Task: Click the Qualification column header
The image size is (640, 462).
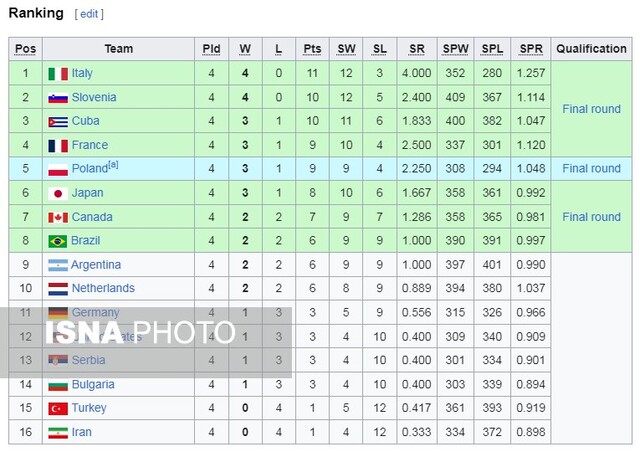Action: [x=591, y=49]
